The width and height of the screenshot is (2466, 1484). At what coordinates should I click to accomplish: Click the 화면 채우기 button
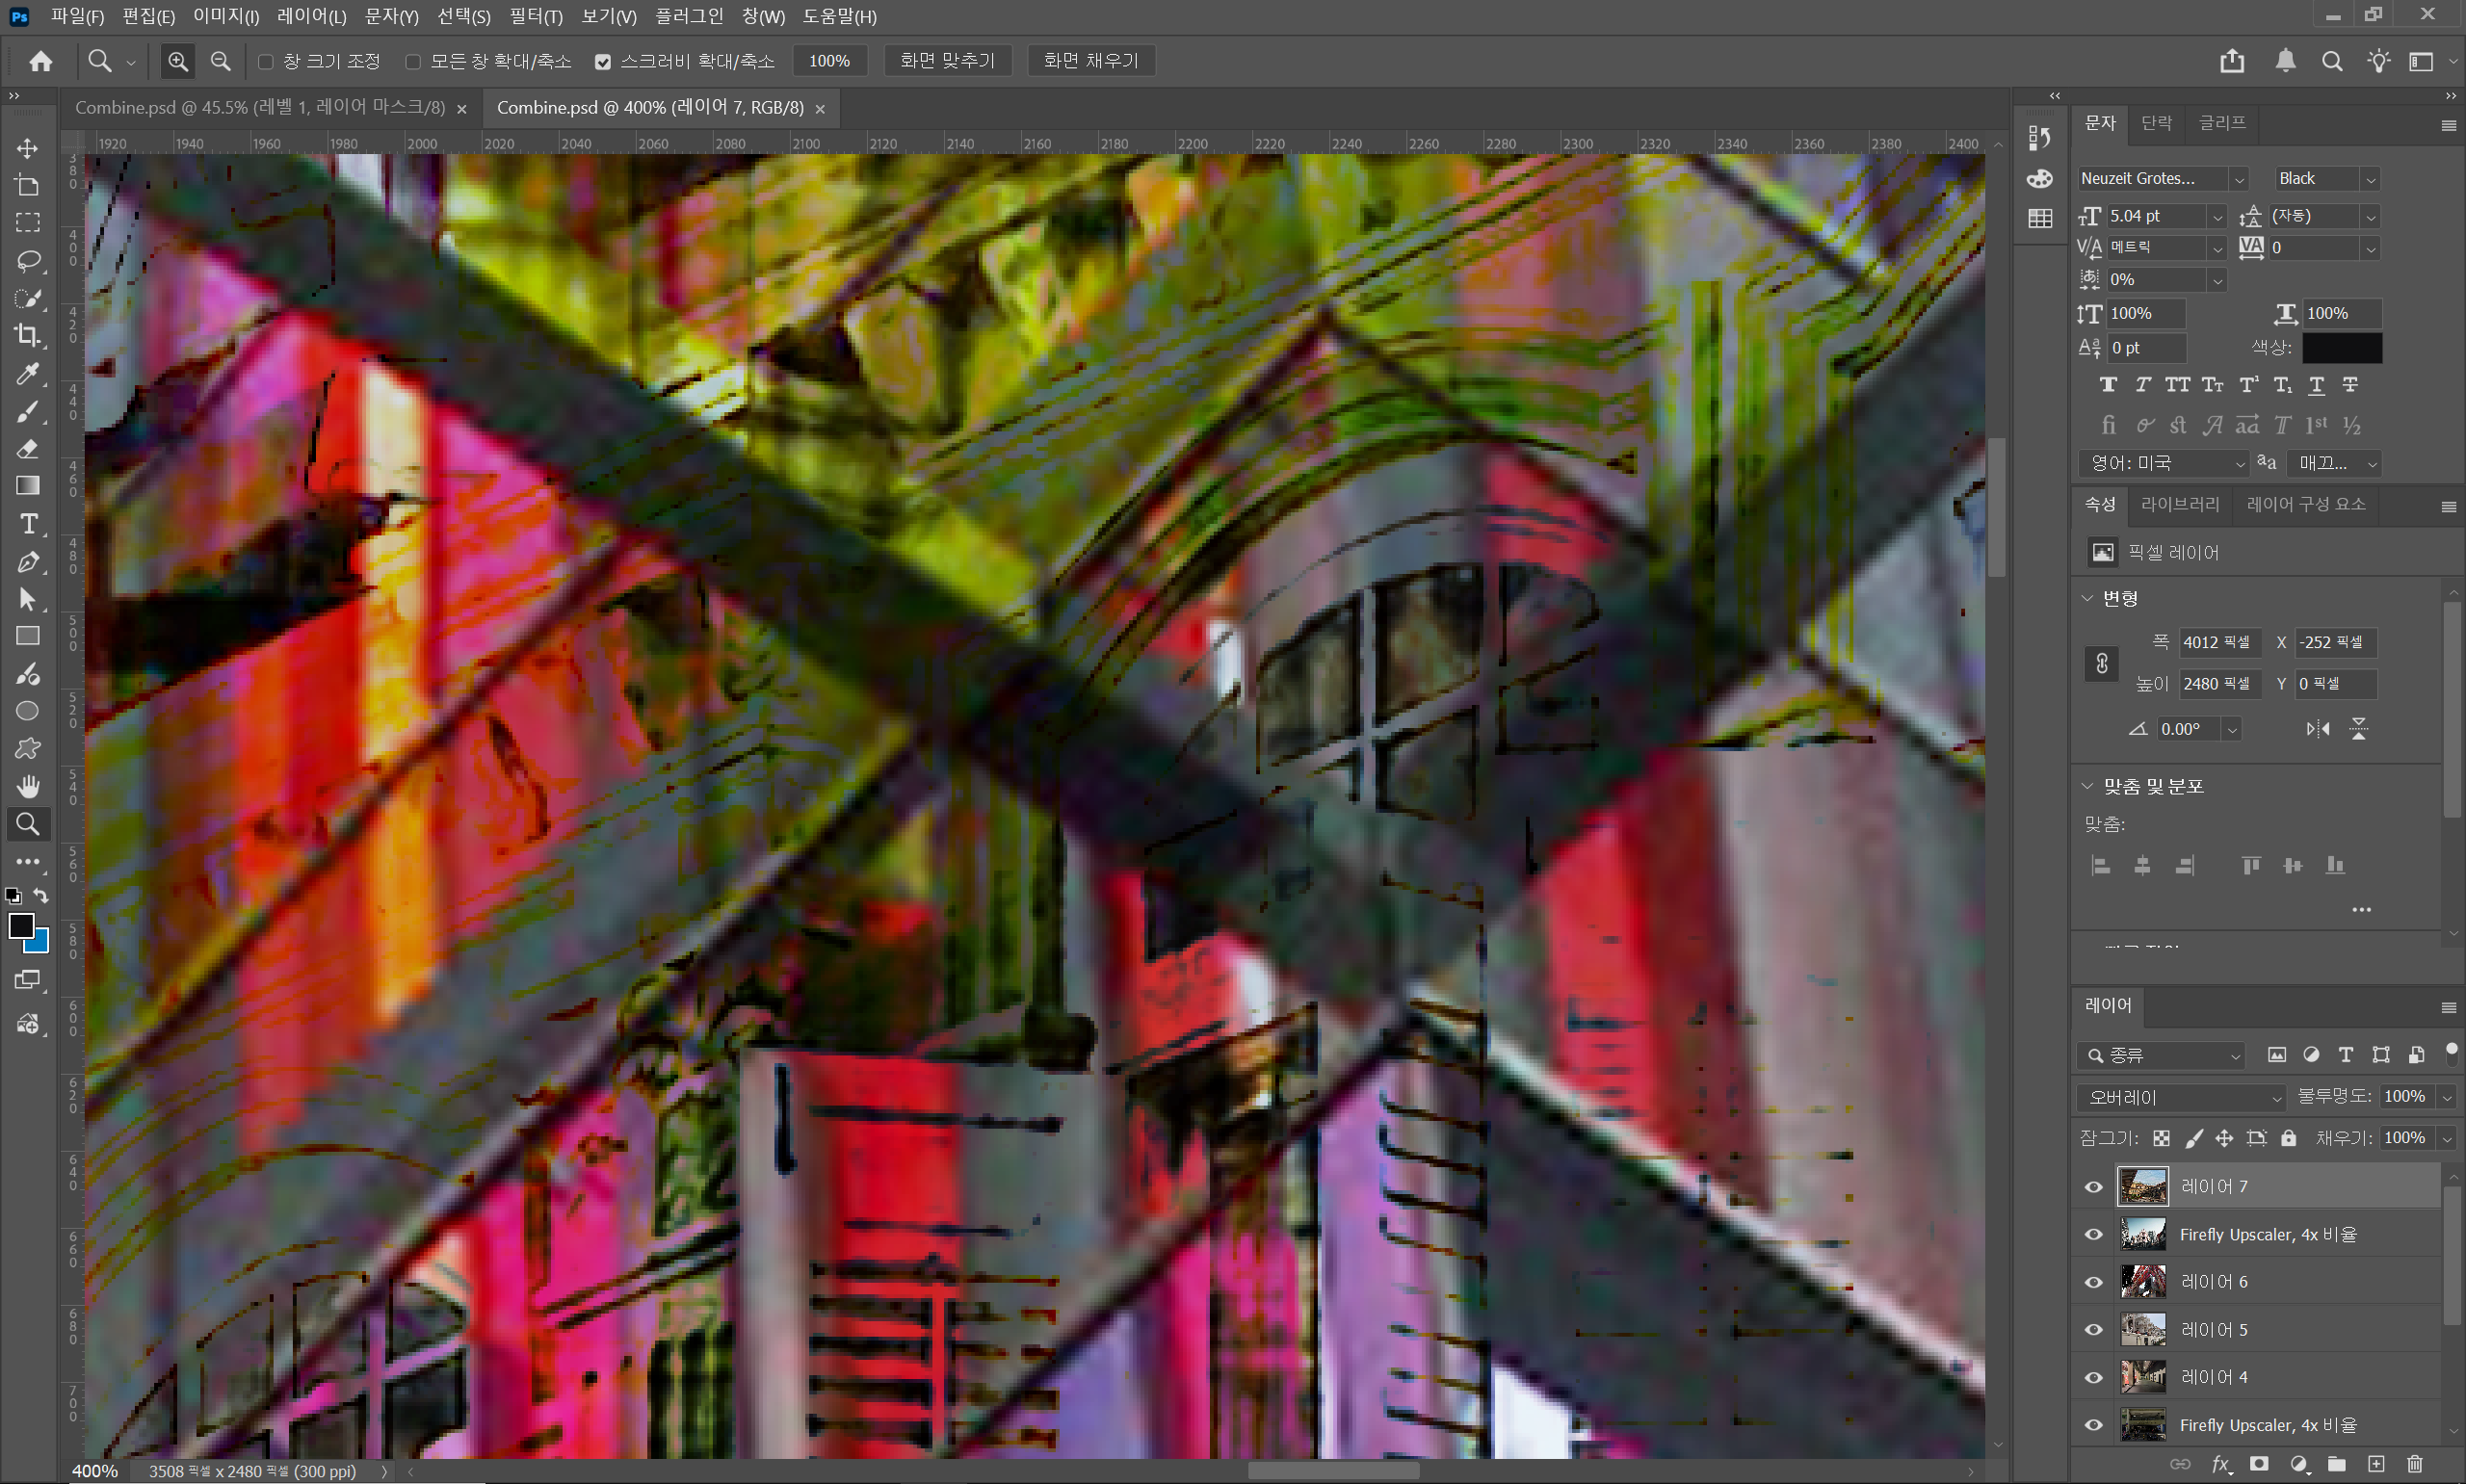pyautogui.click(x=1090, y=60)
